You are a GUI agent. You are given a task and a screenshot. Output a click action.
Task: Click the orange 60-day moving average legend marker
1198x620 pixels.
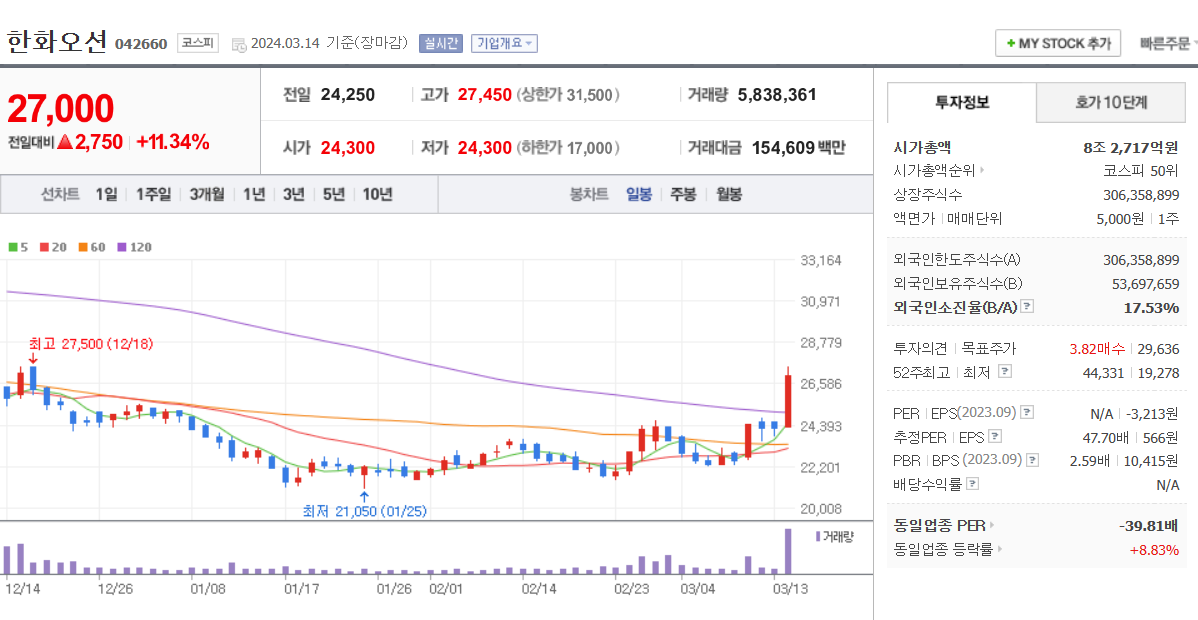(x=83, y=247)
